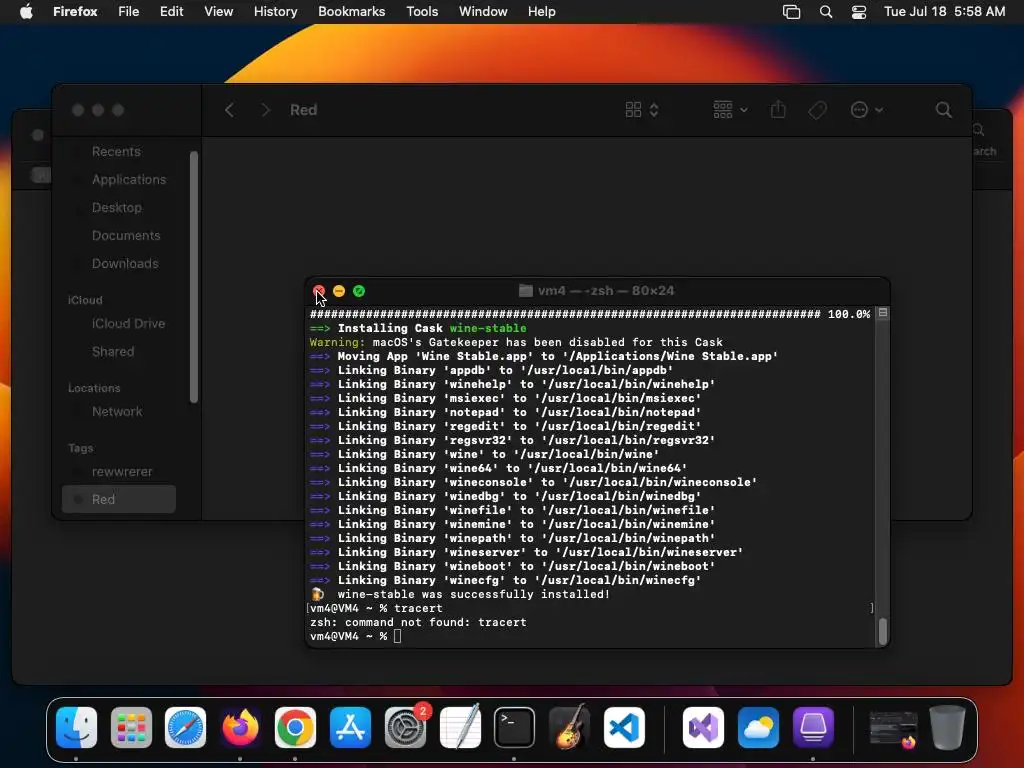Screen dimensions: 1024x768
Task: Open the File menu
Action: click(129, 11)
